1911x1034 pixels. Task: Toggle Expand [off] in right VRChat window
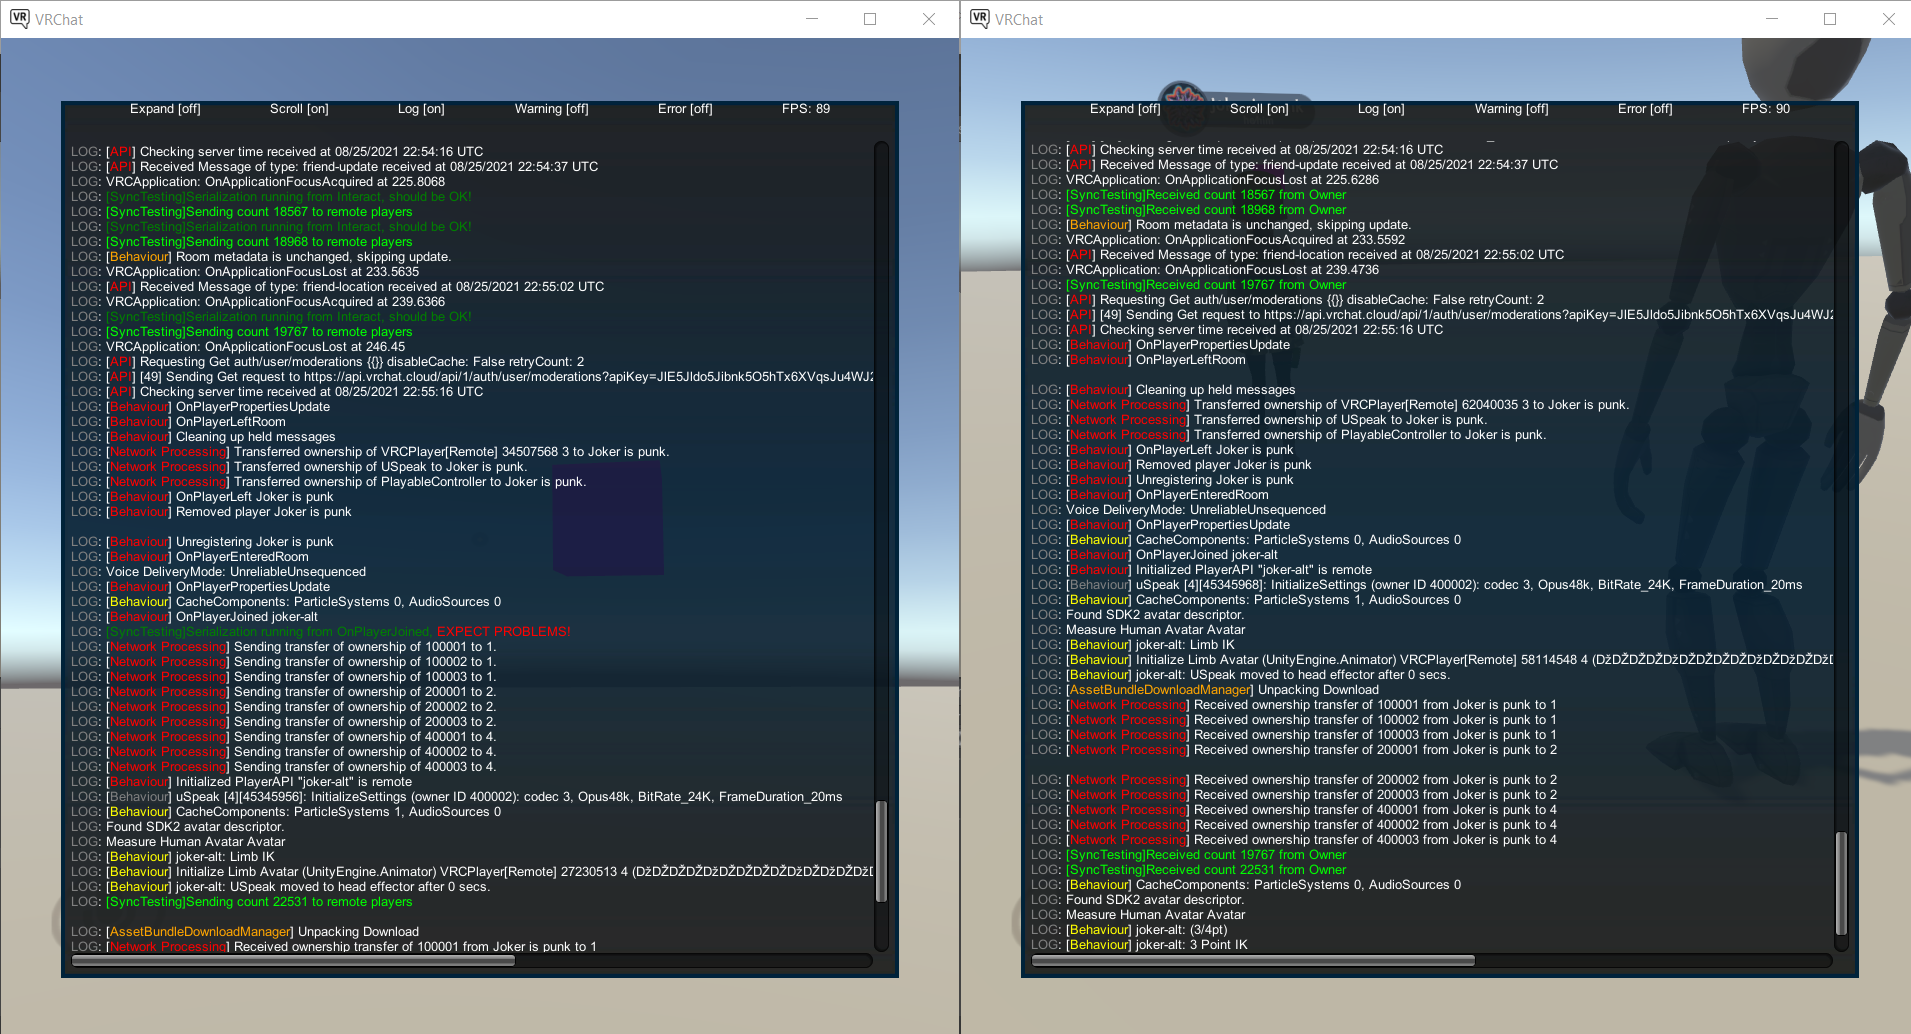[x=1125, y=109]
